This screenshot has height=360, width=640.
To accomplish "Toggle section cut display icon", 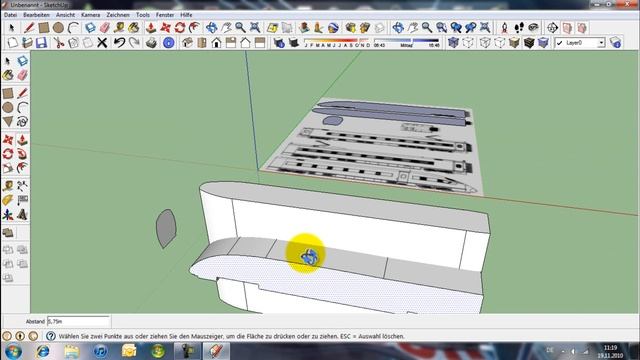I will coord(582,28).
